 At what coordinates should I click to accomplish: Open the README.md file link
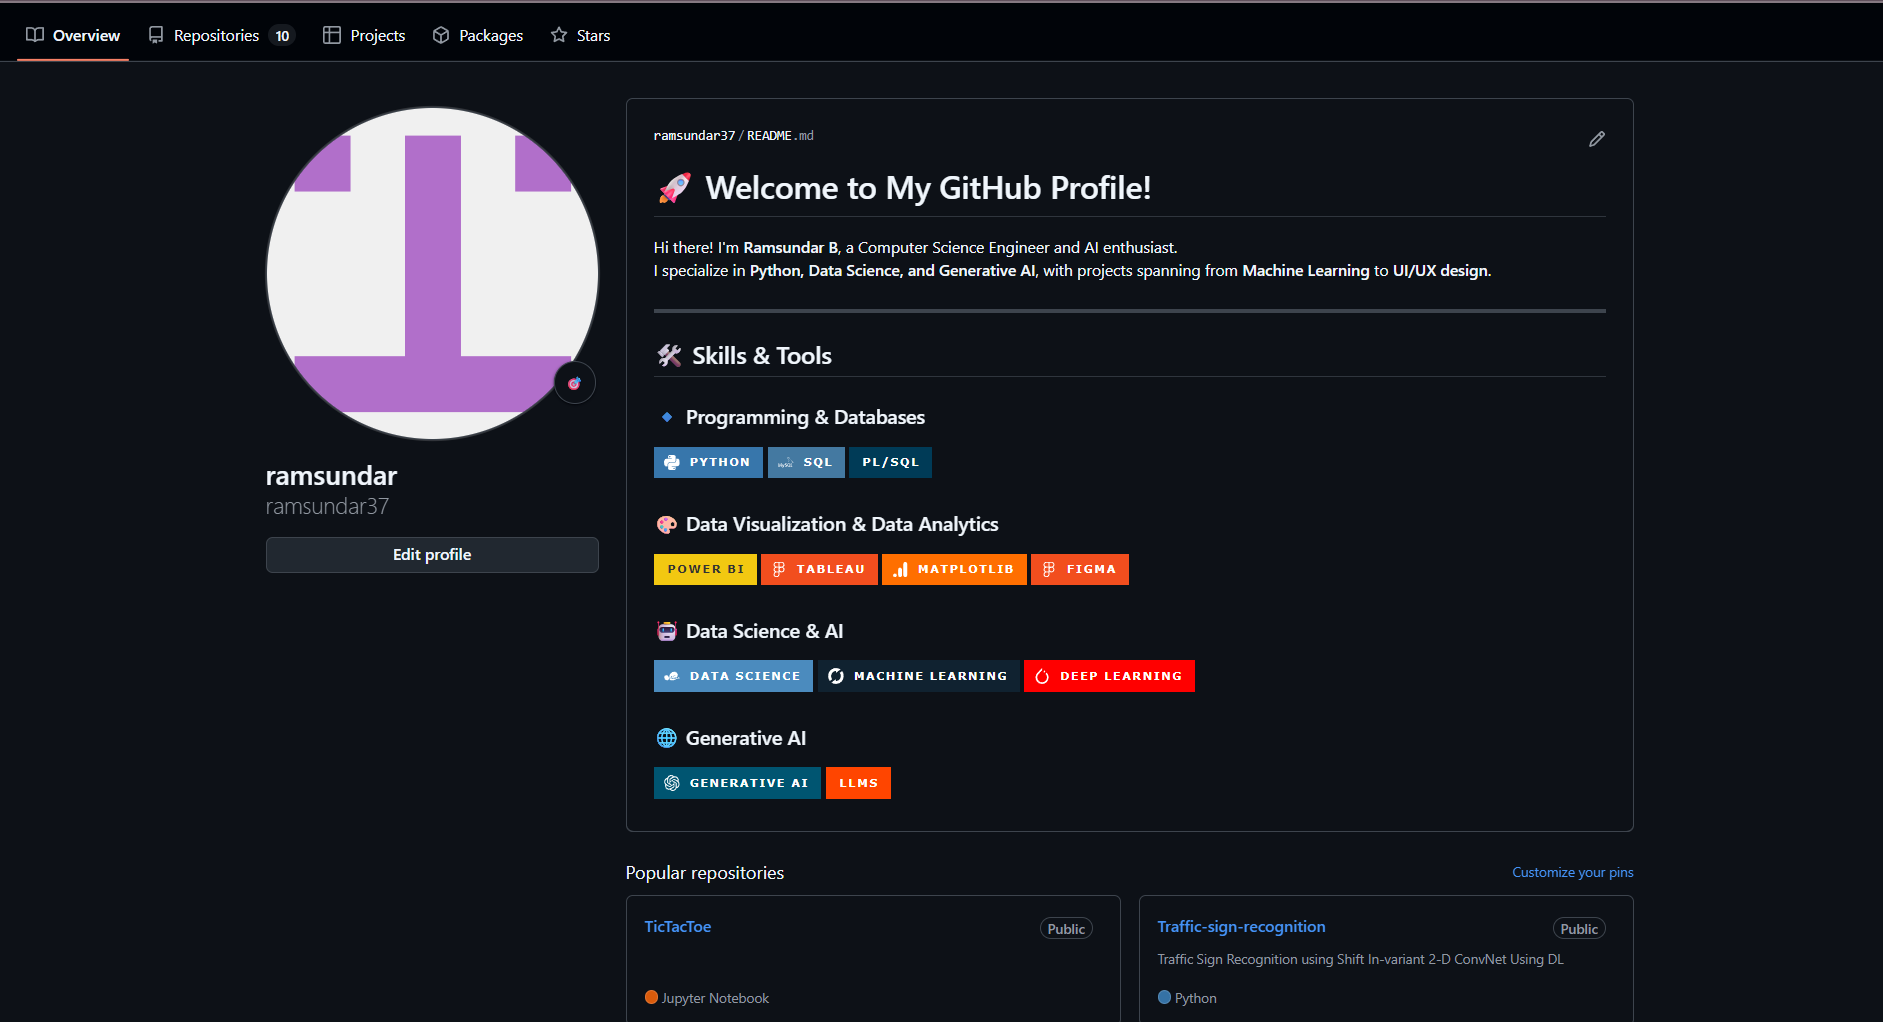point(780,136)
